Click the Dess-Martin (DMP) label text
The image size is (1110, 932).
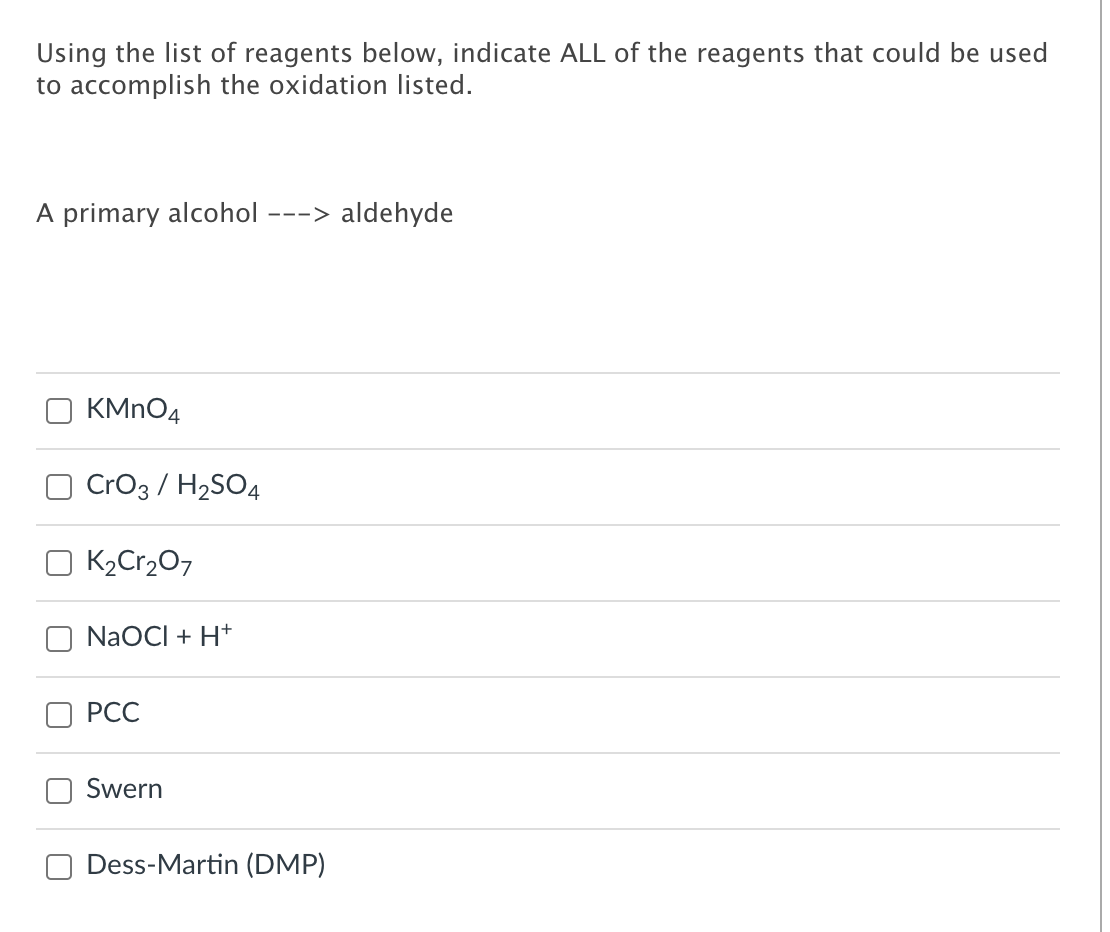pyautogui.click(x=205, y=865)
